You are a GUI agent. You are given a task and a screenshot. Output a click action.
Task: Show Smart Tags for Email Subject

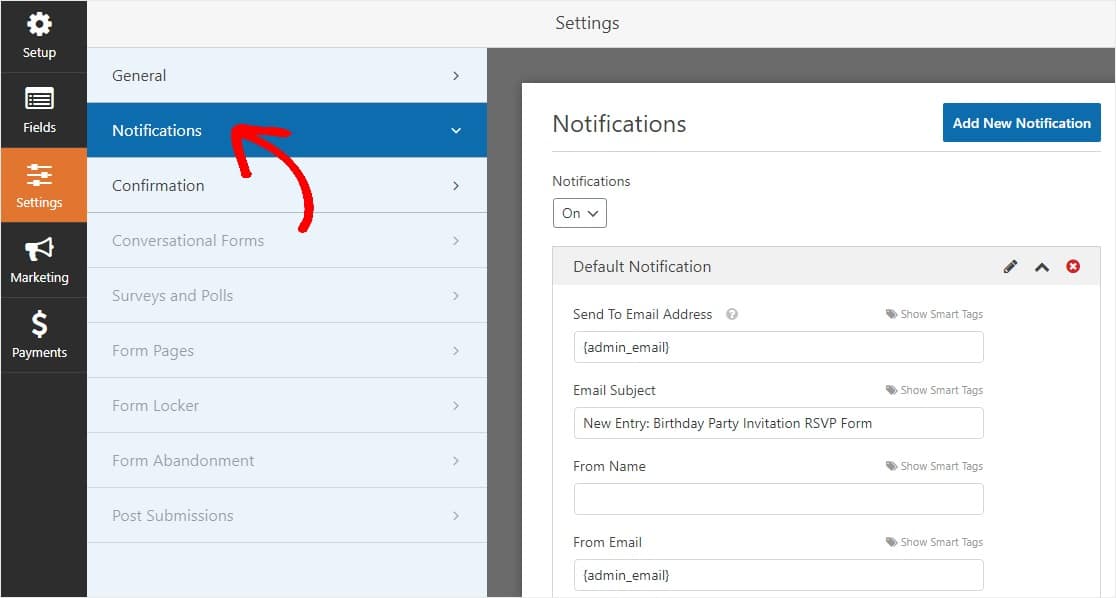941,390
